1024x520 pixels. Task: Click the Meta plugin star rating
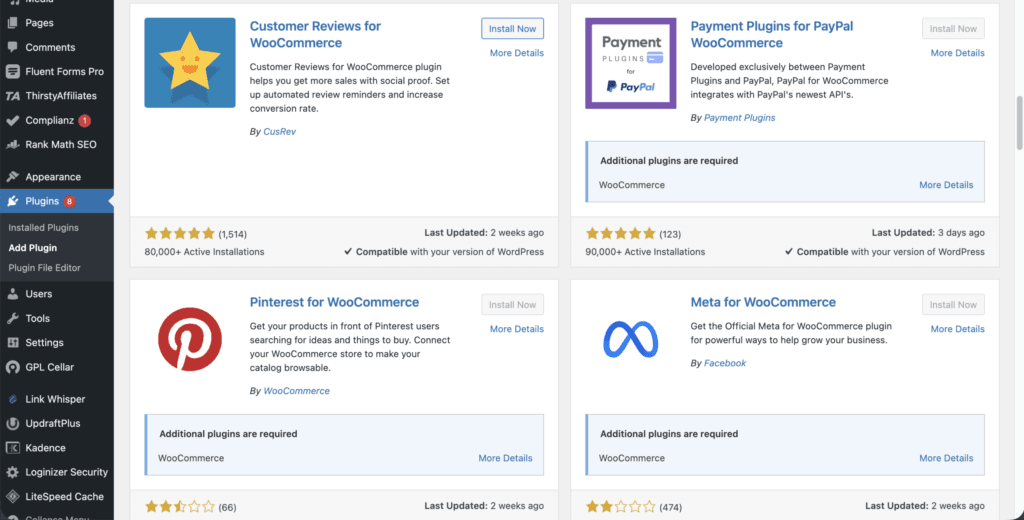click(x=620, y=506)
